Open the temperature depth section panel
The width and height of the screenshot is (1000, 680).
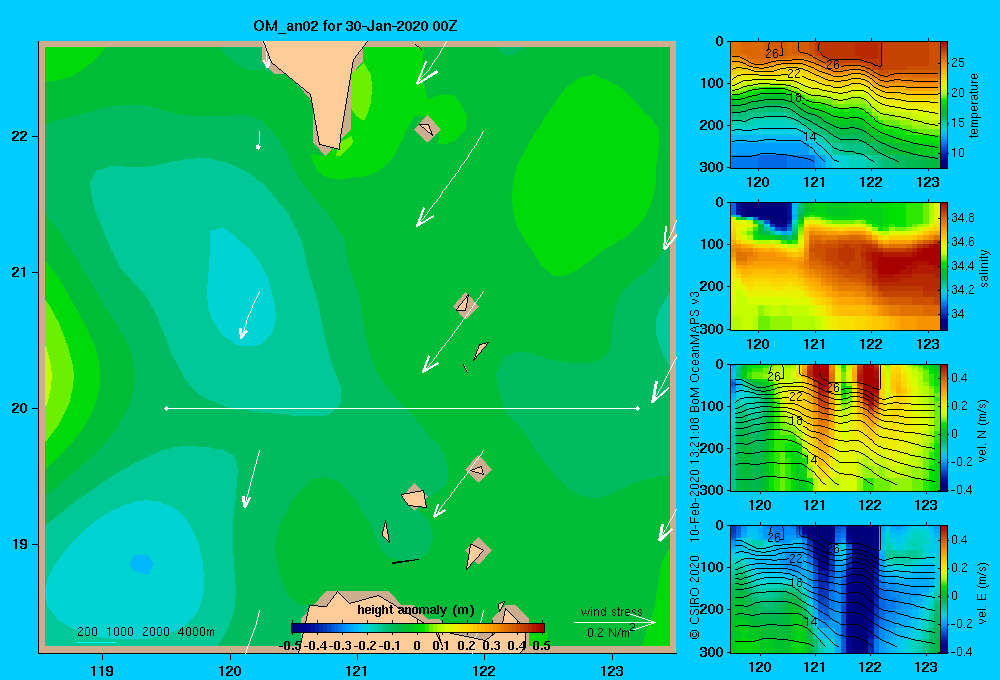(835, 105)
